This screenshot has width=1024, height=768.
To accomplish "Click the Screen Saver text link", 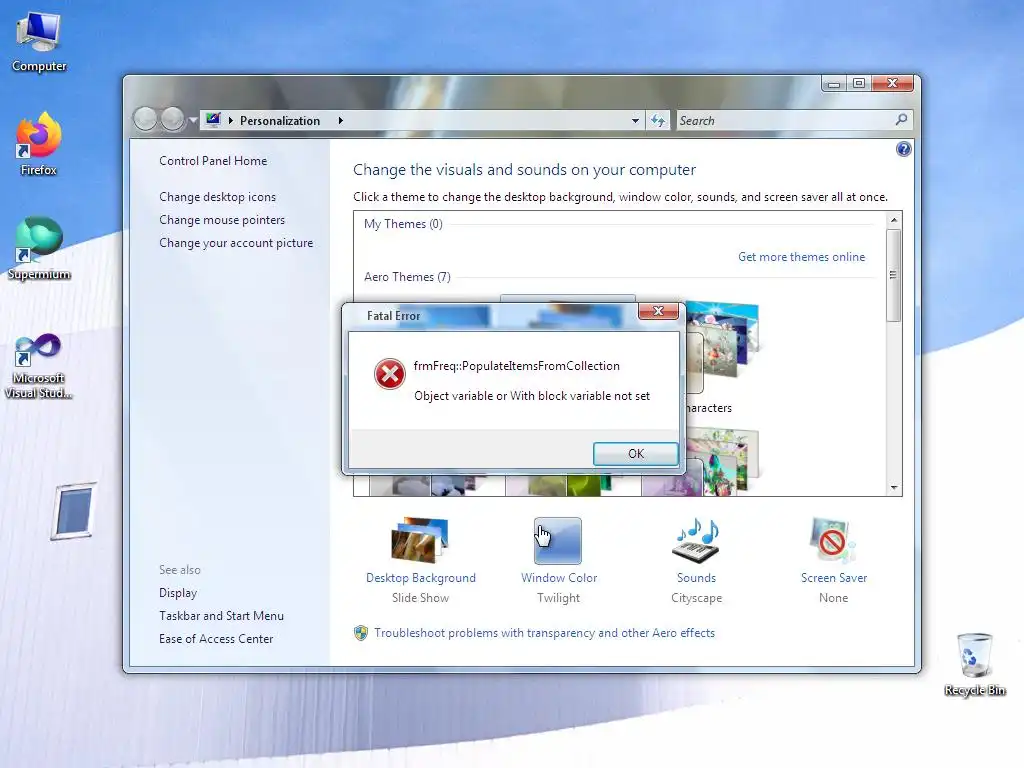I will coord(834,578).
